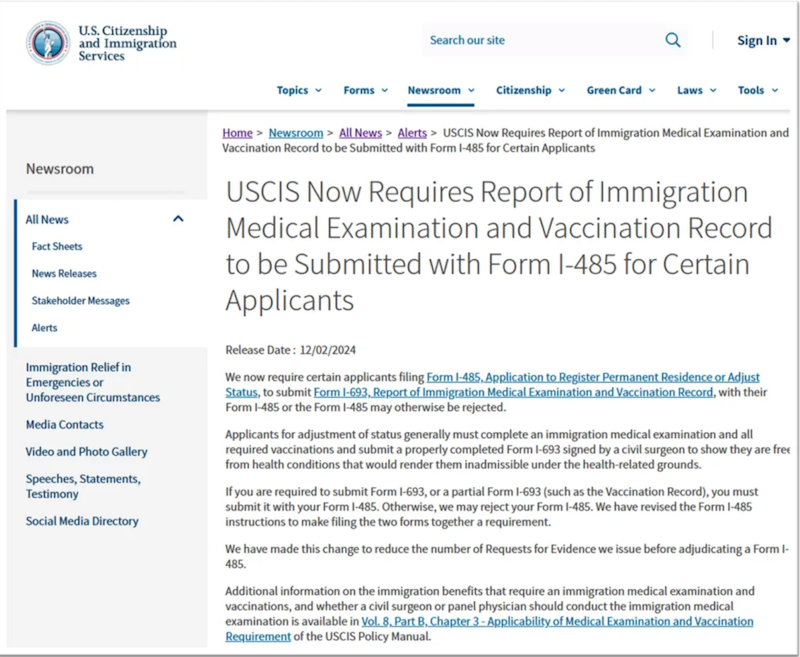Open the Form I-693 report link

(x=513, y=392)
